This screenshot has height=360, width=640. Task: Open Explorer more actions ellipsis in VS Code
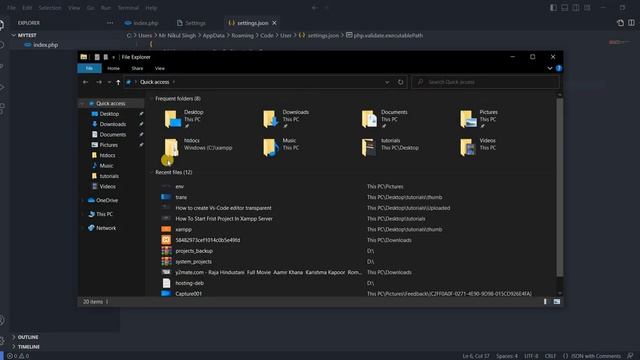coord(110,23)
